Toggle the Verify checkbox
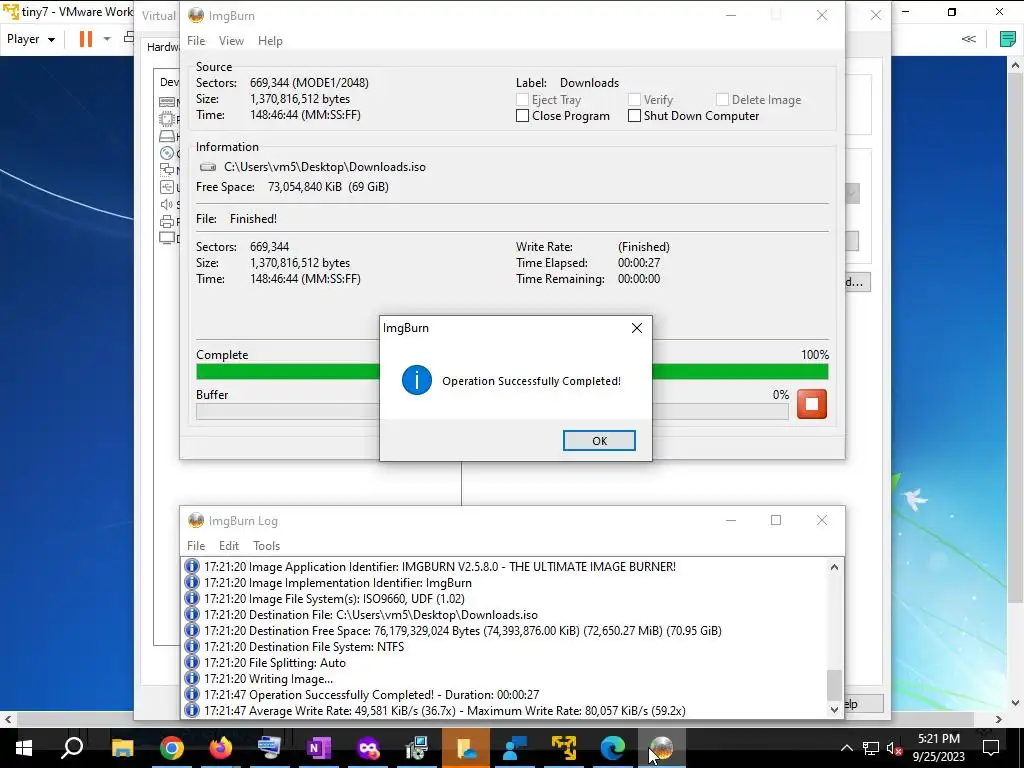 point(634,100)
